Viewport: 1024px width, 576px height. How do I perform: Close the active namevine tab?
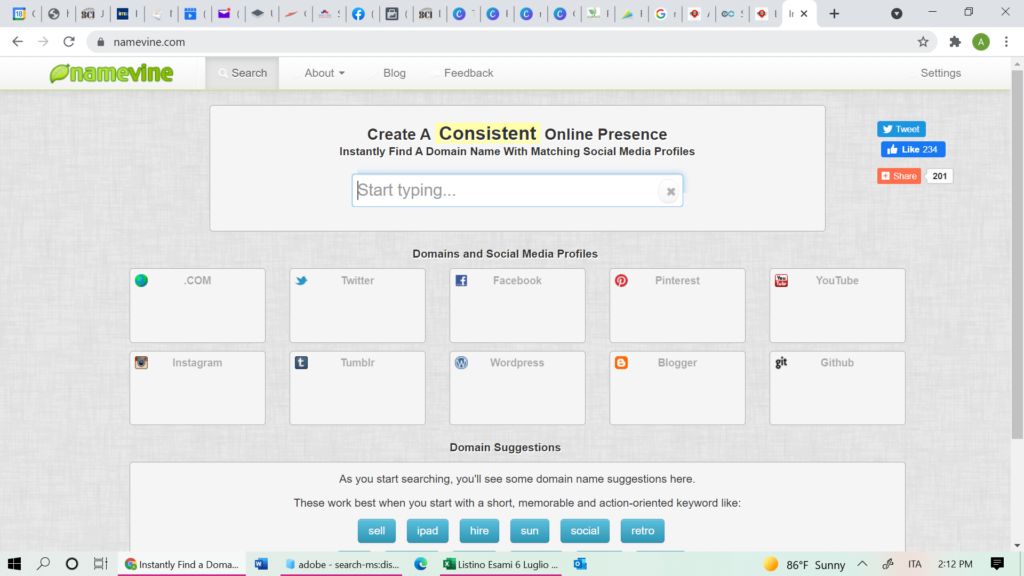804,14
